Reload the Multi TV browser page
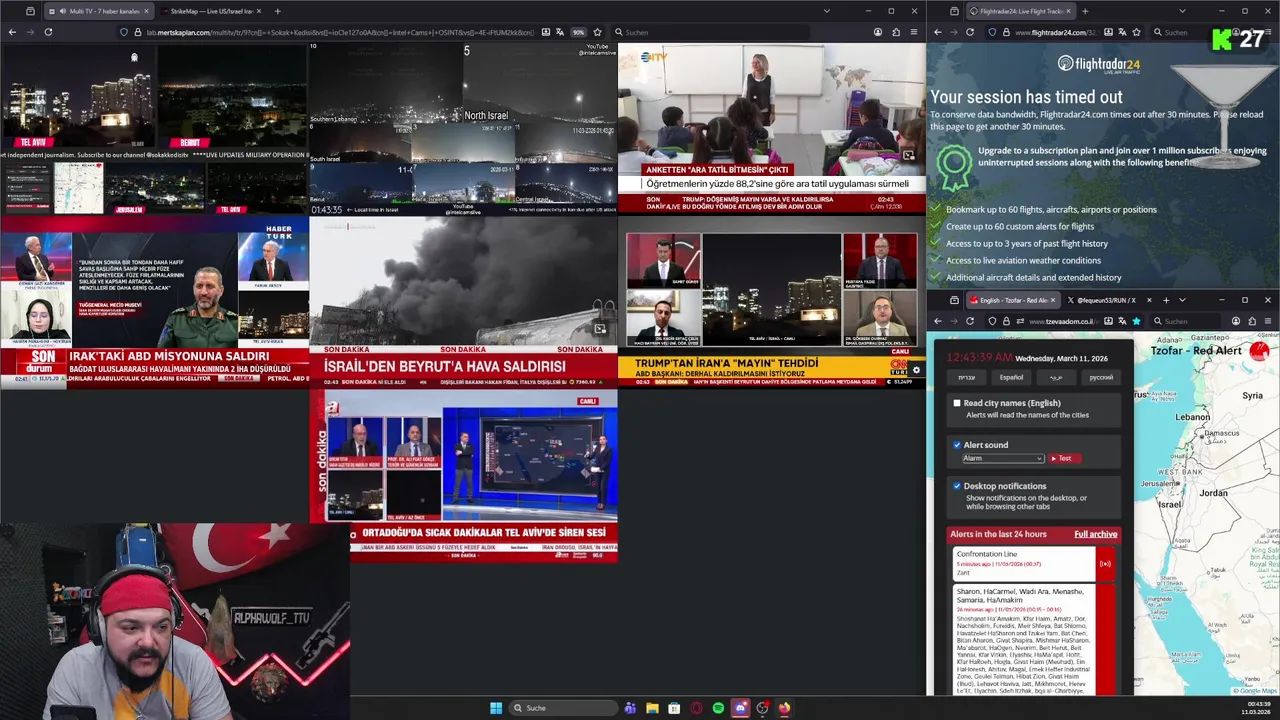 pyautogui.click(x=48, y=32)
